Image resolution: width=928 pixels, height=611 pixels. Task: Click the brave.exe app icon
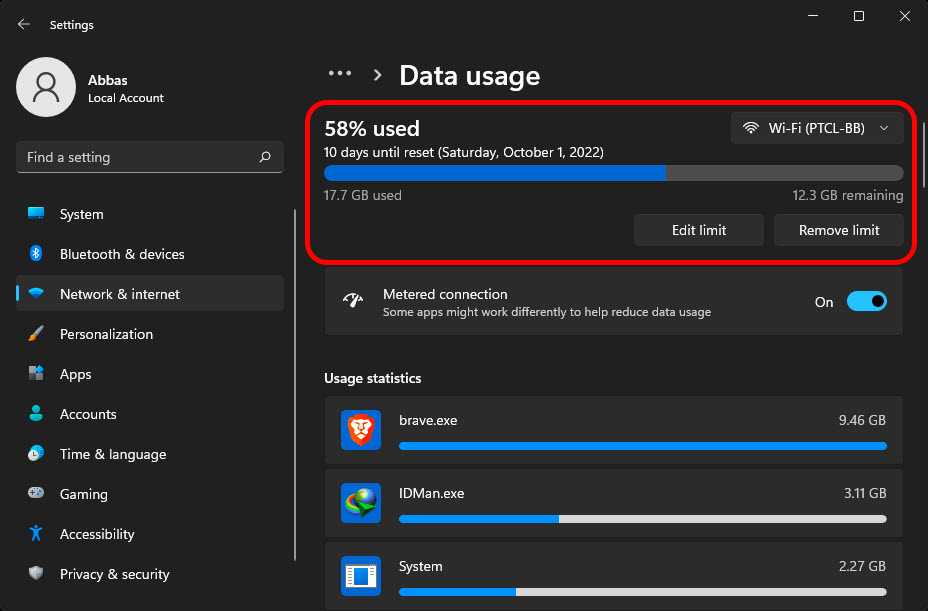[360, 430]
